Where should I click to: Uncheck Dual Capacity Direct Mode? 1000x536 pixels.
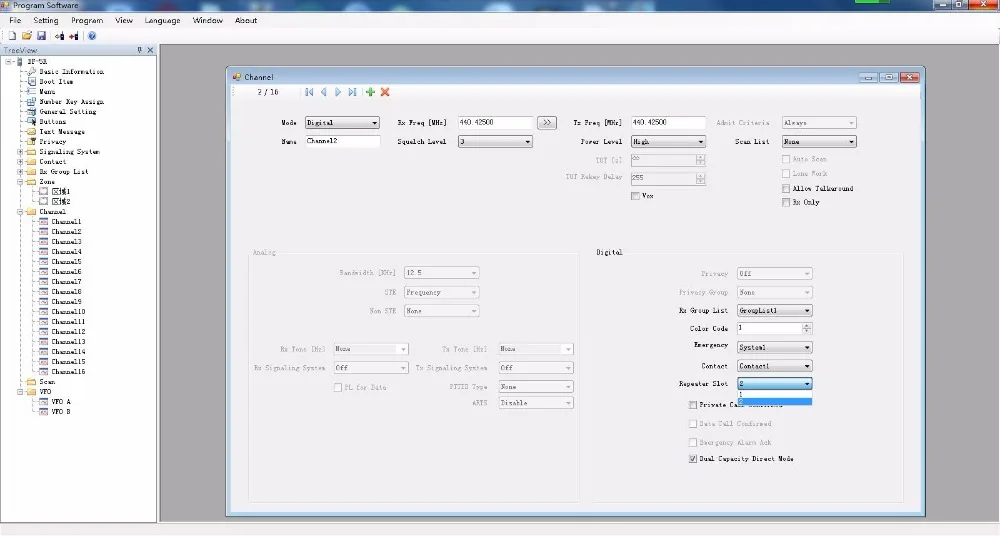[x=693, y=459]
